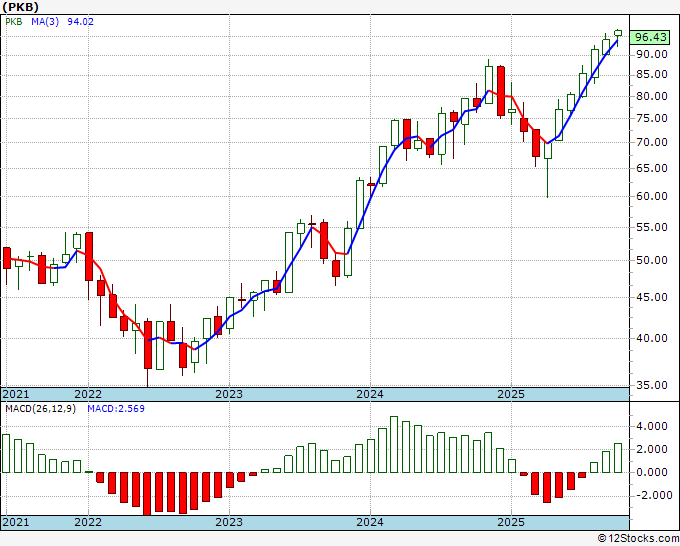
Task: Click the ©12Stocks.com source link
Action: (638, 539)
